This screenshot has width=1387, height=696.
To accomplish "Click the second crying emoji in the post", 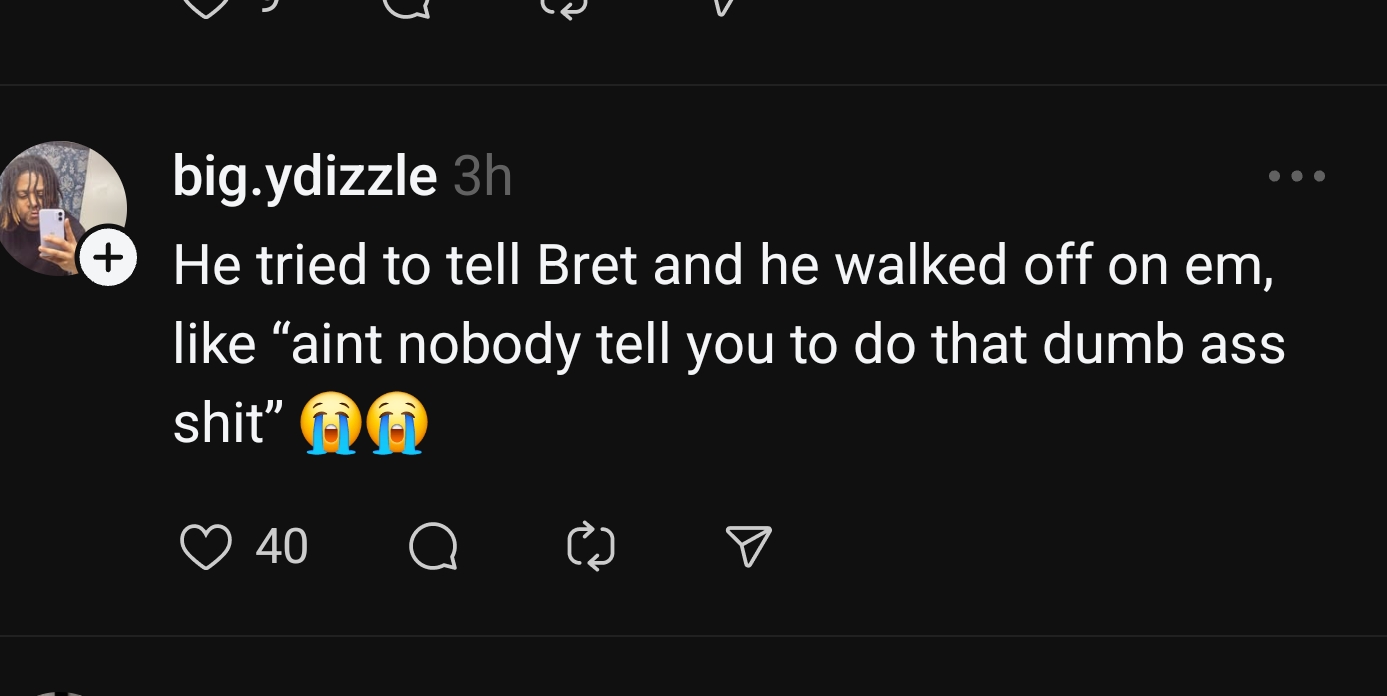I will click(396, 423).
